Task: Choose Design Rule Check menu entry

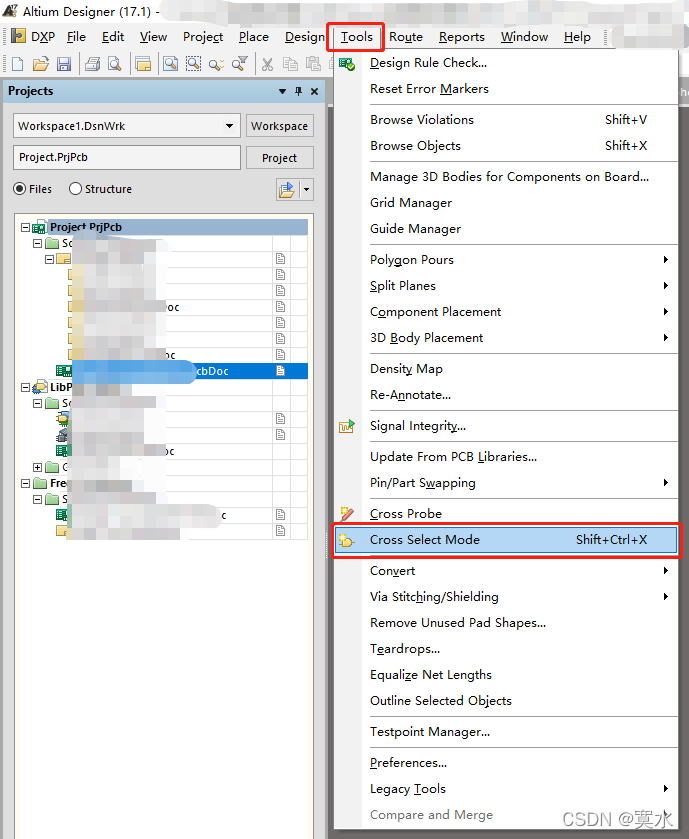Action: 506,63
